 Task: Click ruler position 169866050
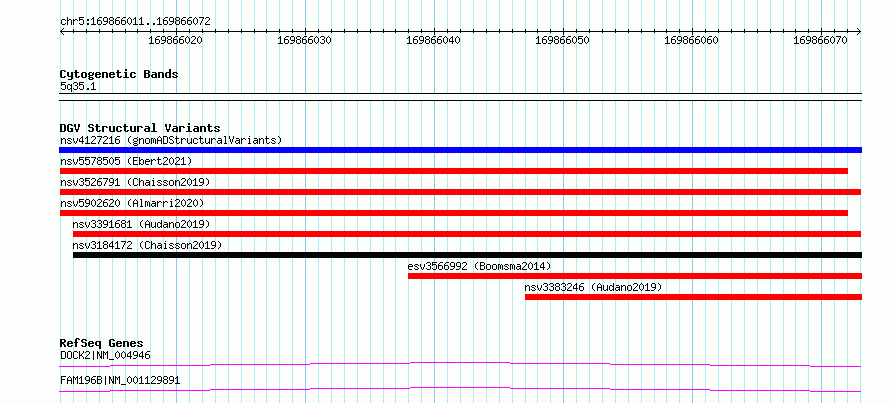563,40
